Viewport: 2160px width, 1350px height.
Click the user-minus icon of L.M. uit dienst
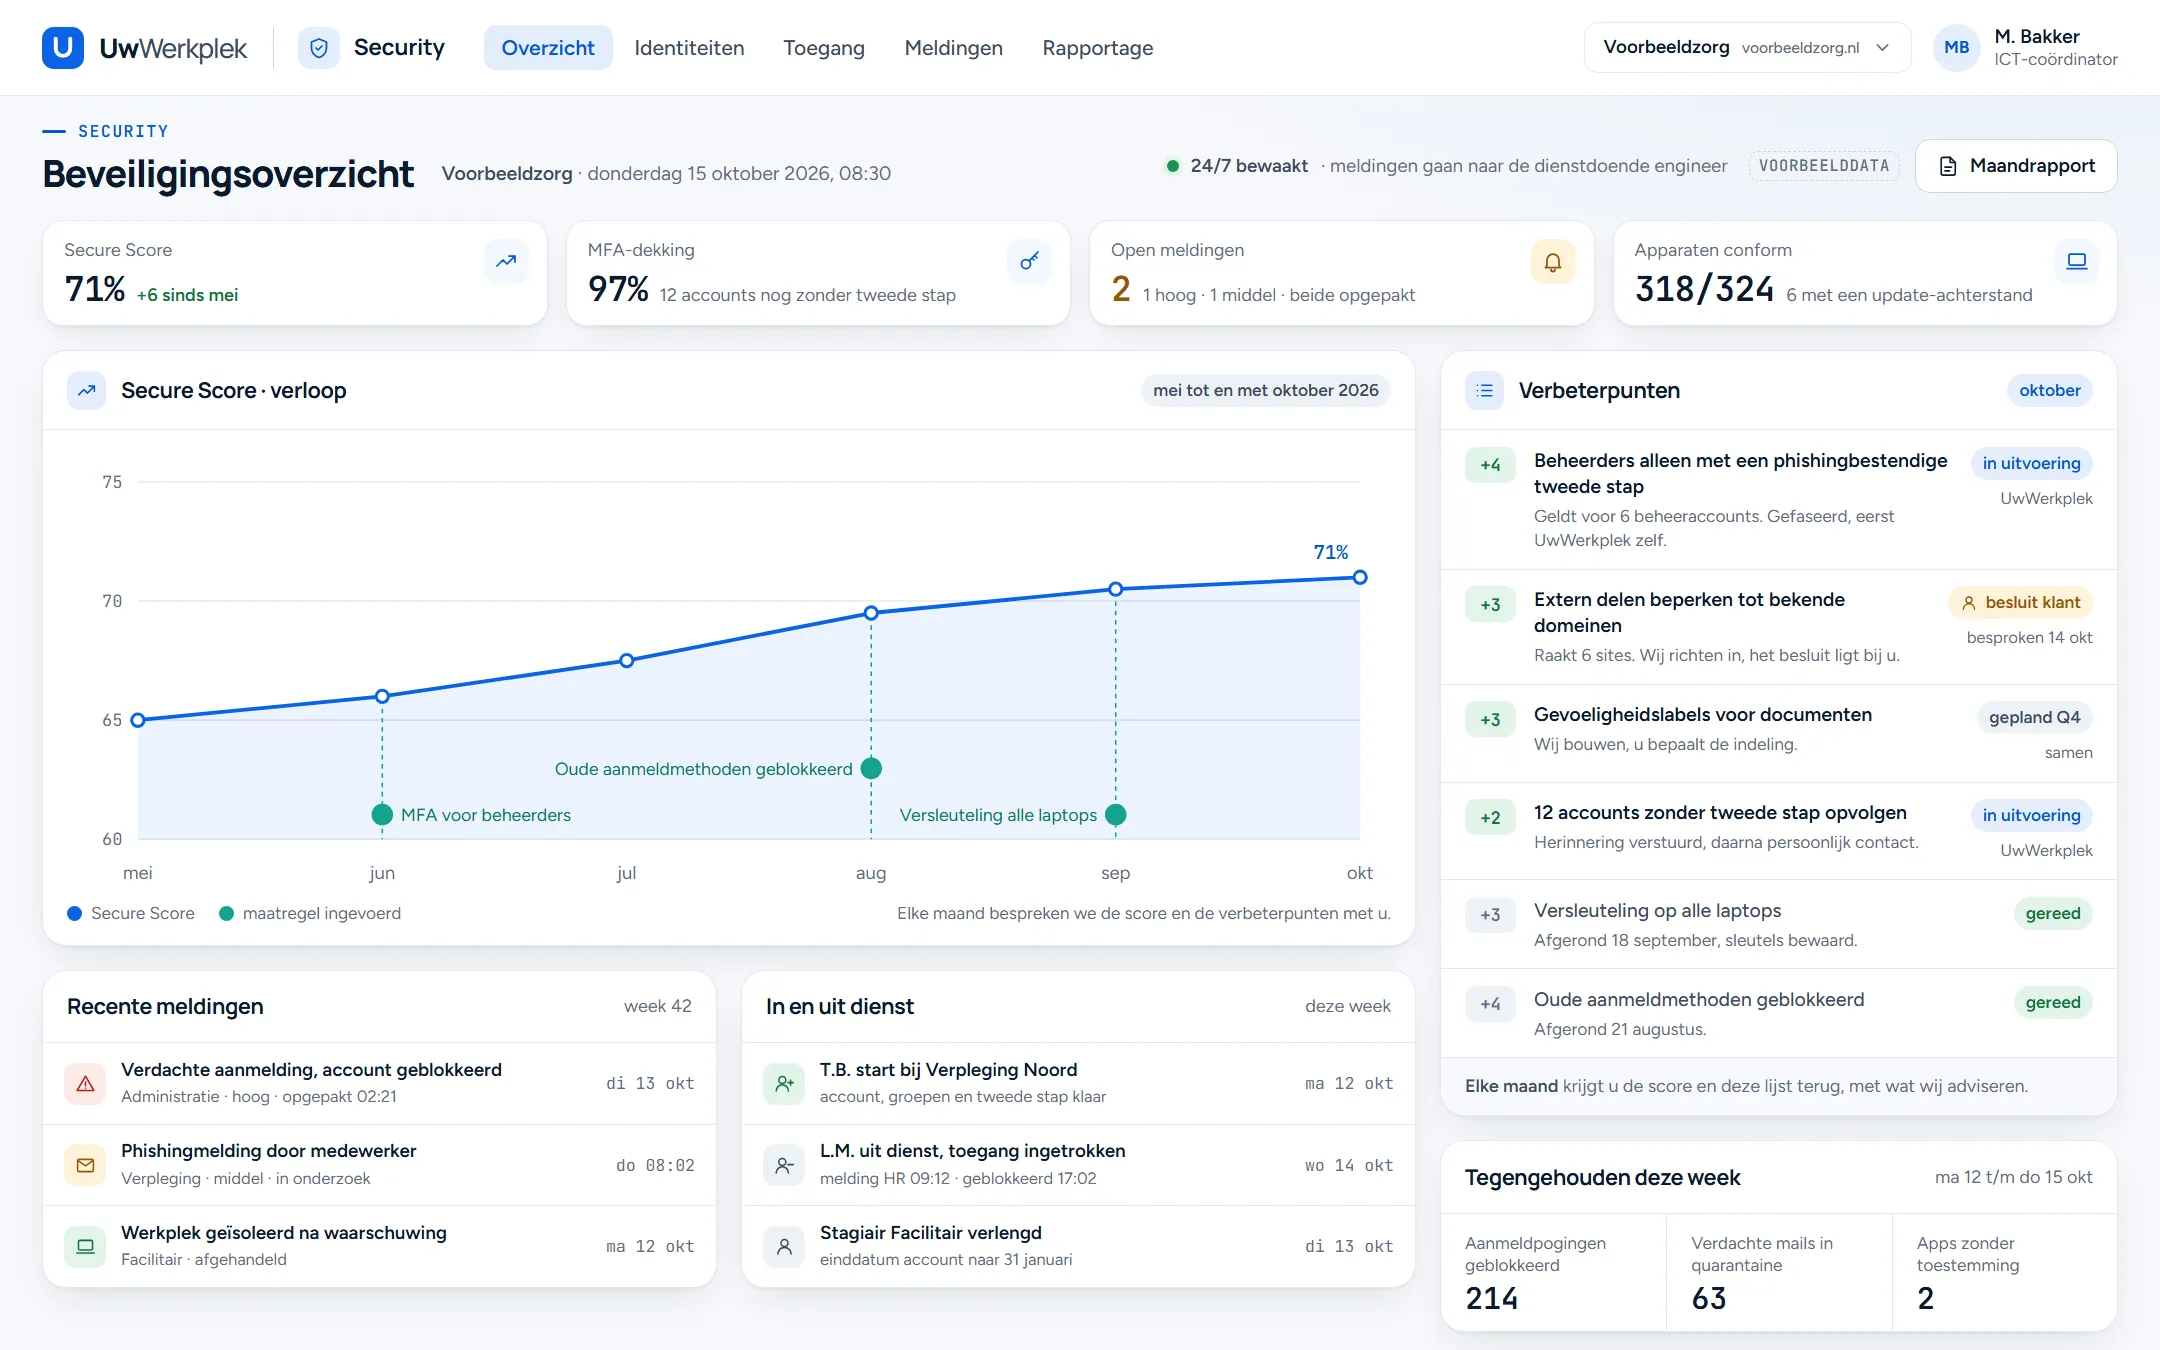click(784, 1165)
